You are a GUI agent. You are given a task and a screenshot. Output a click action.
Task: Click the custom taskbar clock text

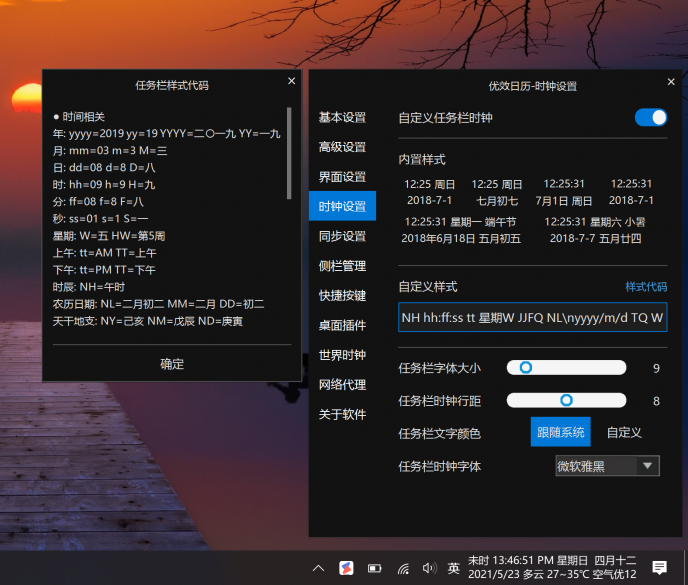tap(552, 567)
